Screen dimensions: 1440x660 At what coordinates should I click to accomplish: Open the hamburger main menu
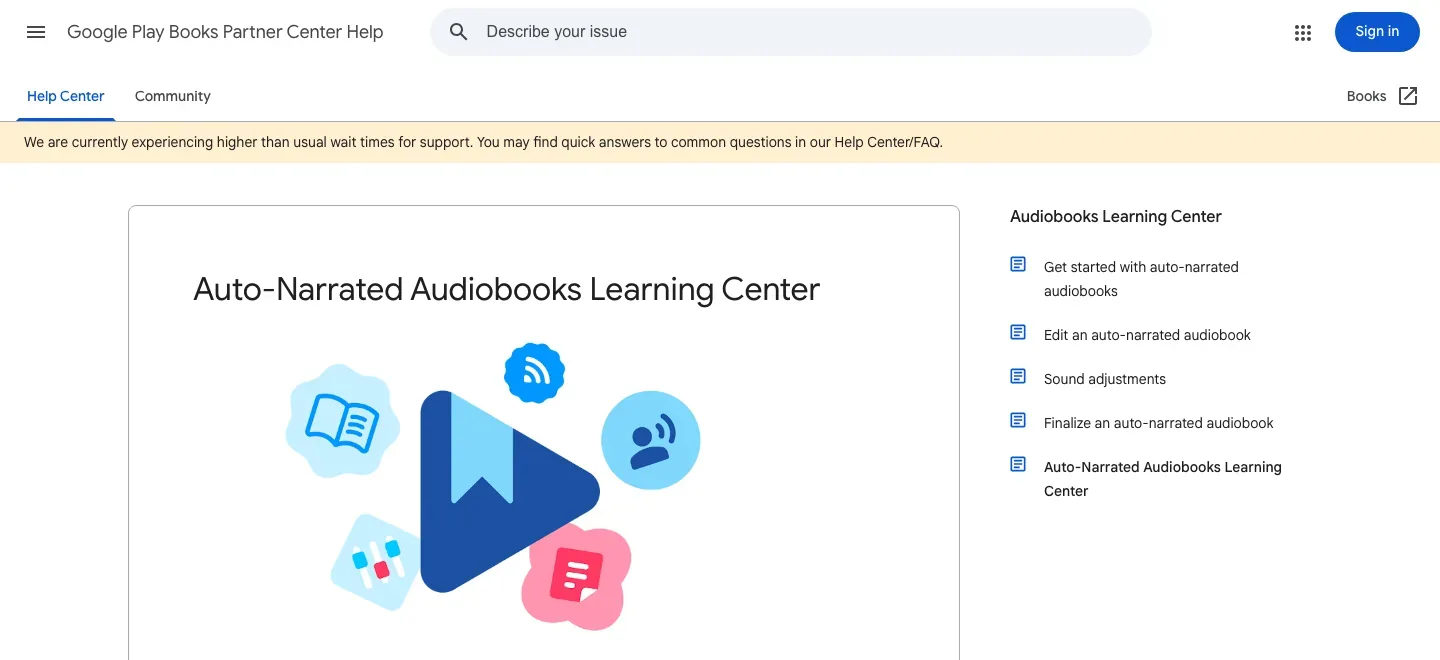36,32
